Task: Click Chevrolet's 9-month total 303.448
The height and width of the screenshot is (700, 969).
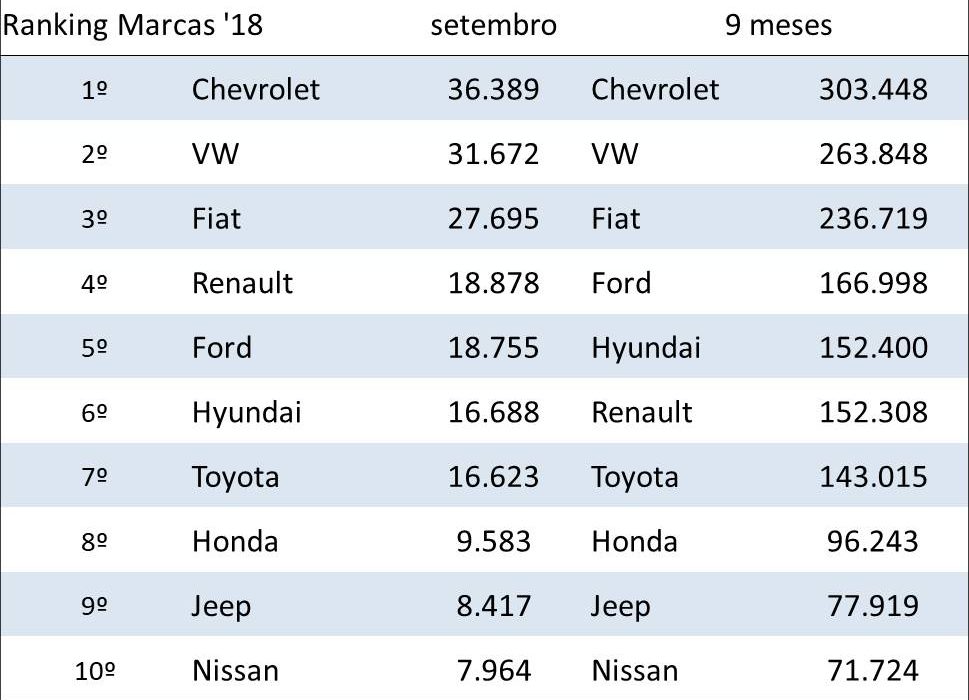Action: tap(873, 90)
